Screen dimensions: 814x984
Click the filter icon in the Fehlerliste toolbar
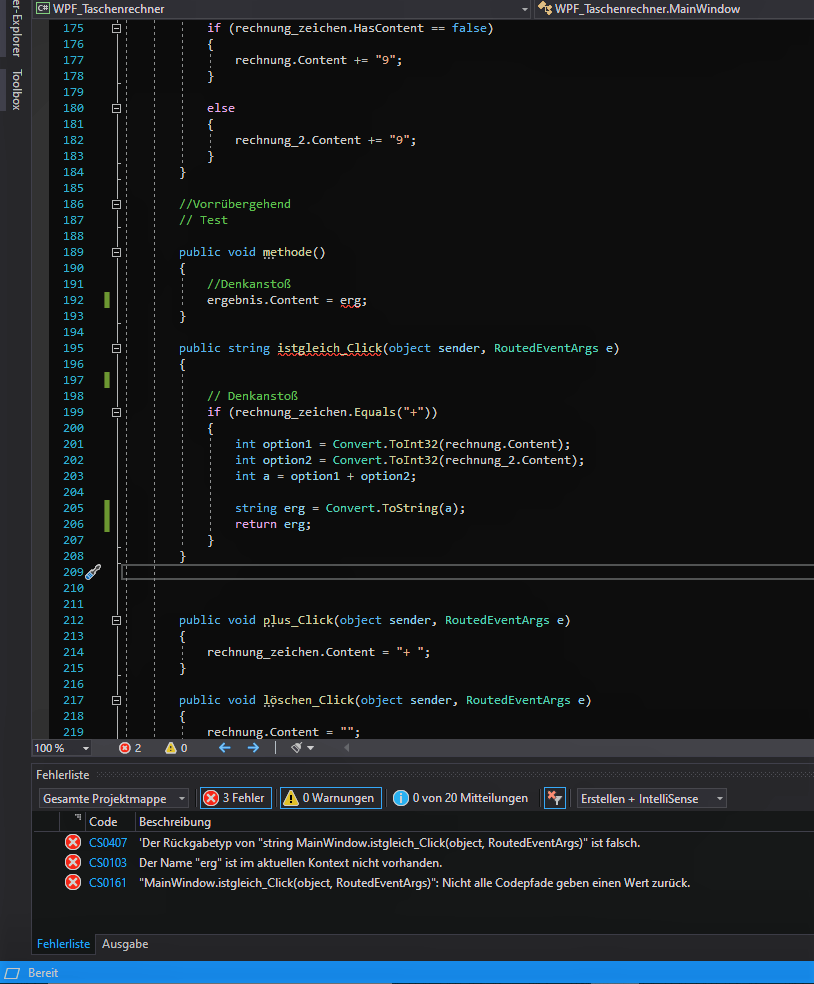(555, 797)
